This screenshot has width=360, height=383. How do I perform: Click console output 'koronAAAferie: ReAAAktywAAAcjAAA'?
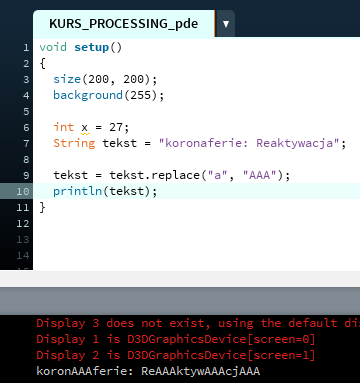[x=148, y=371]
